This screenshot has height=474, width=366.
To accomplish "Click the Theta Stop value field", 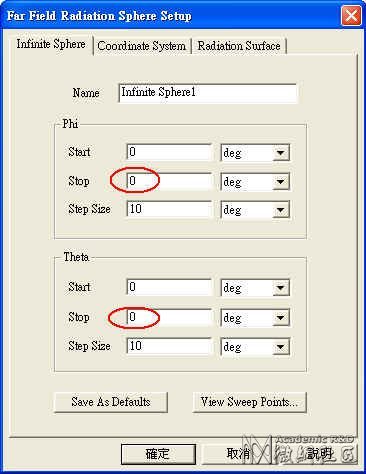I will [x=169, y=317].
